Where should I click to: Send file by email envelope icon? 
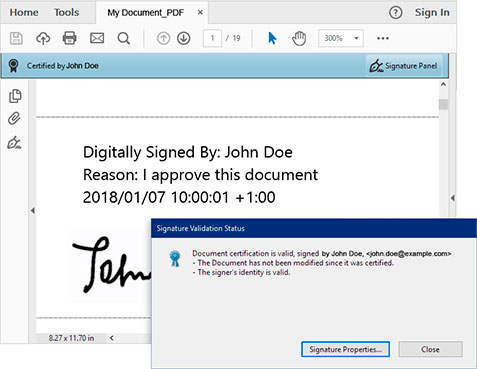[97, 38]
